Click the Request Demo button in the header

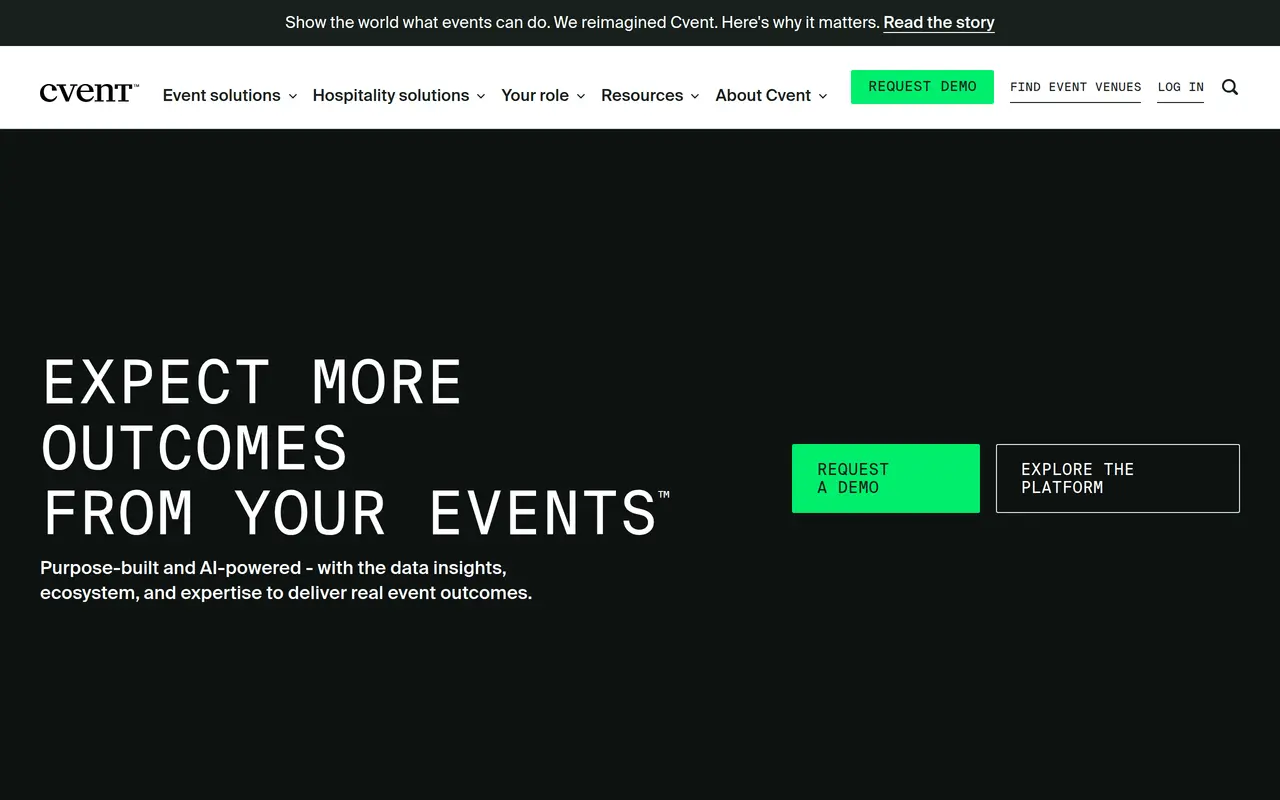[x=922, y=87]
